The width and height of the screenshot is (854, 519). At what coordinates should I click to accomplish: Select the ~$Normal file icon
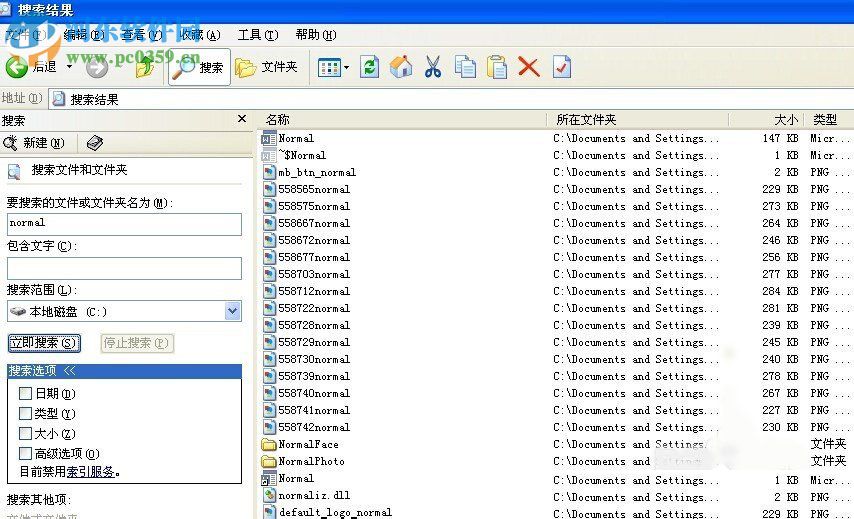(x=269, y=156)
